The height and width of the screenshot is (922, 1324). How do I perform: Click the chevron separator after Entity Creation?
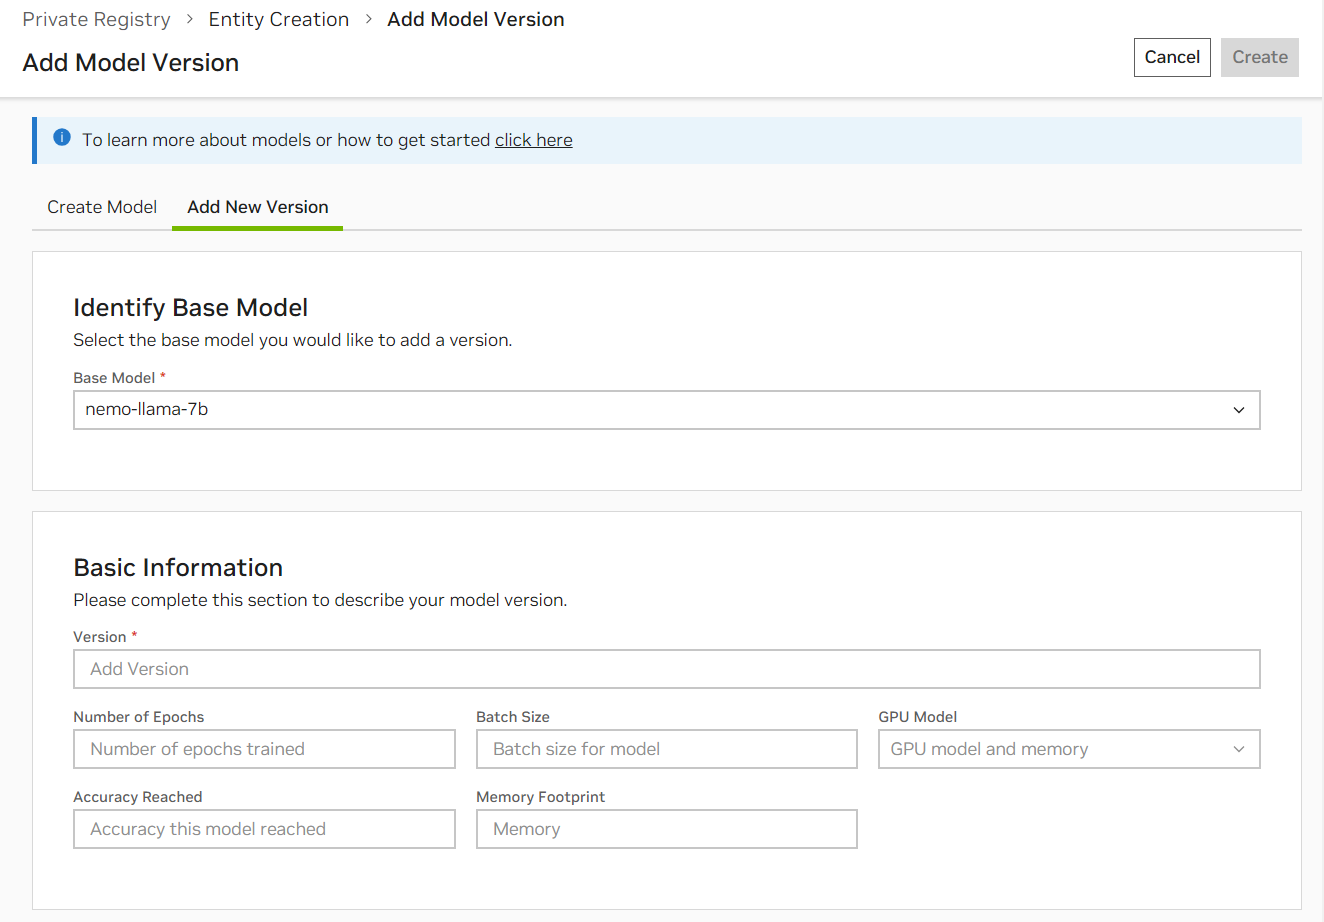pyautogui.click(x=368, y=20)
